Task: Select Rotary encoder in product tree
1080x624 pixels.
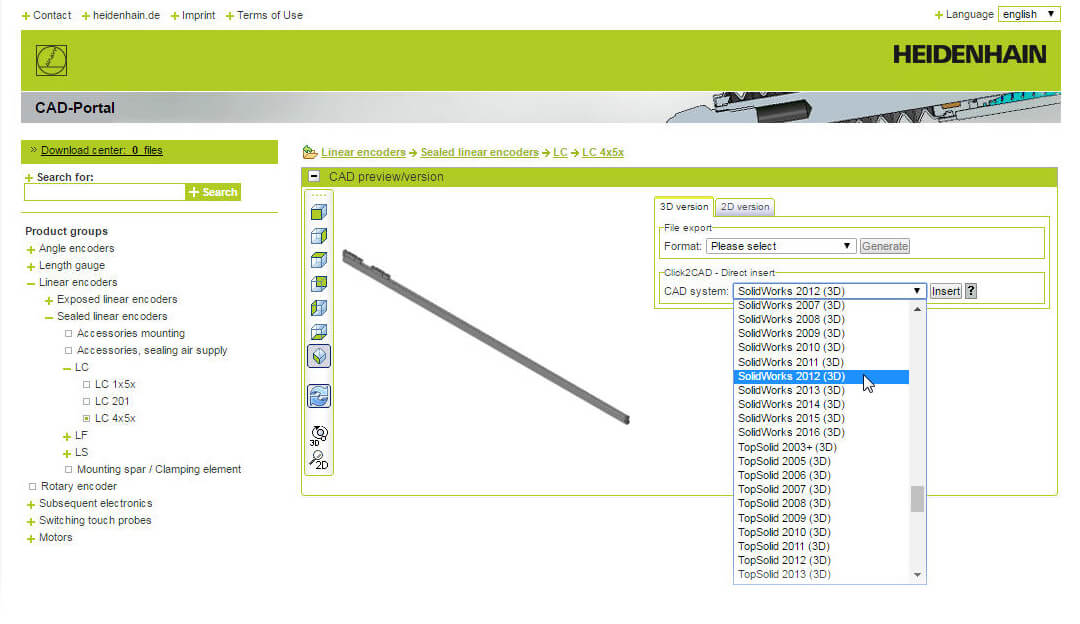Action: coord(79,486)
